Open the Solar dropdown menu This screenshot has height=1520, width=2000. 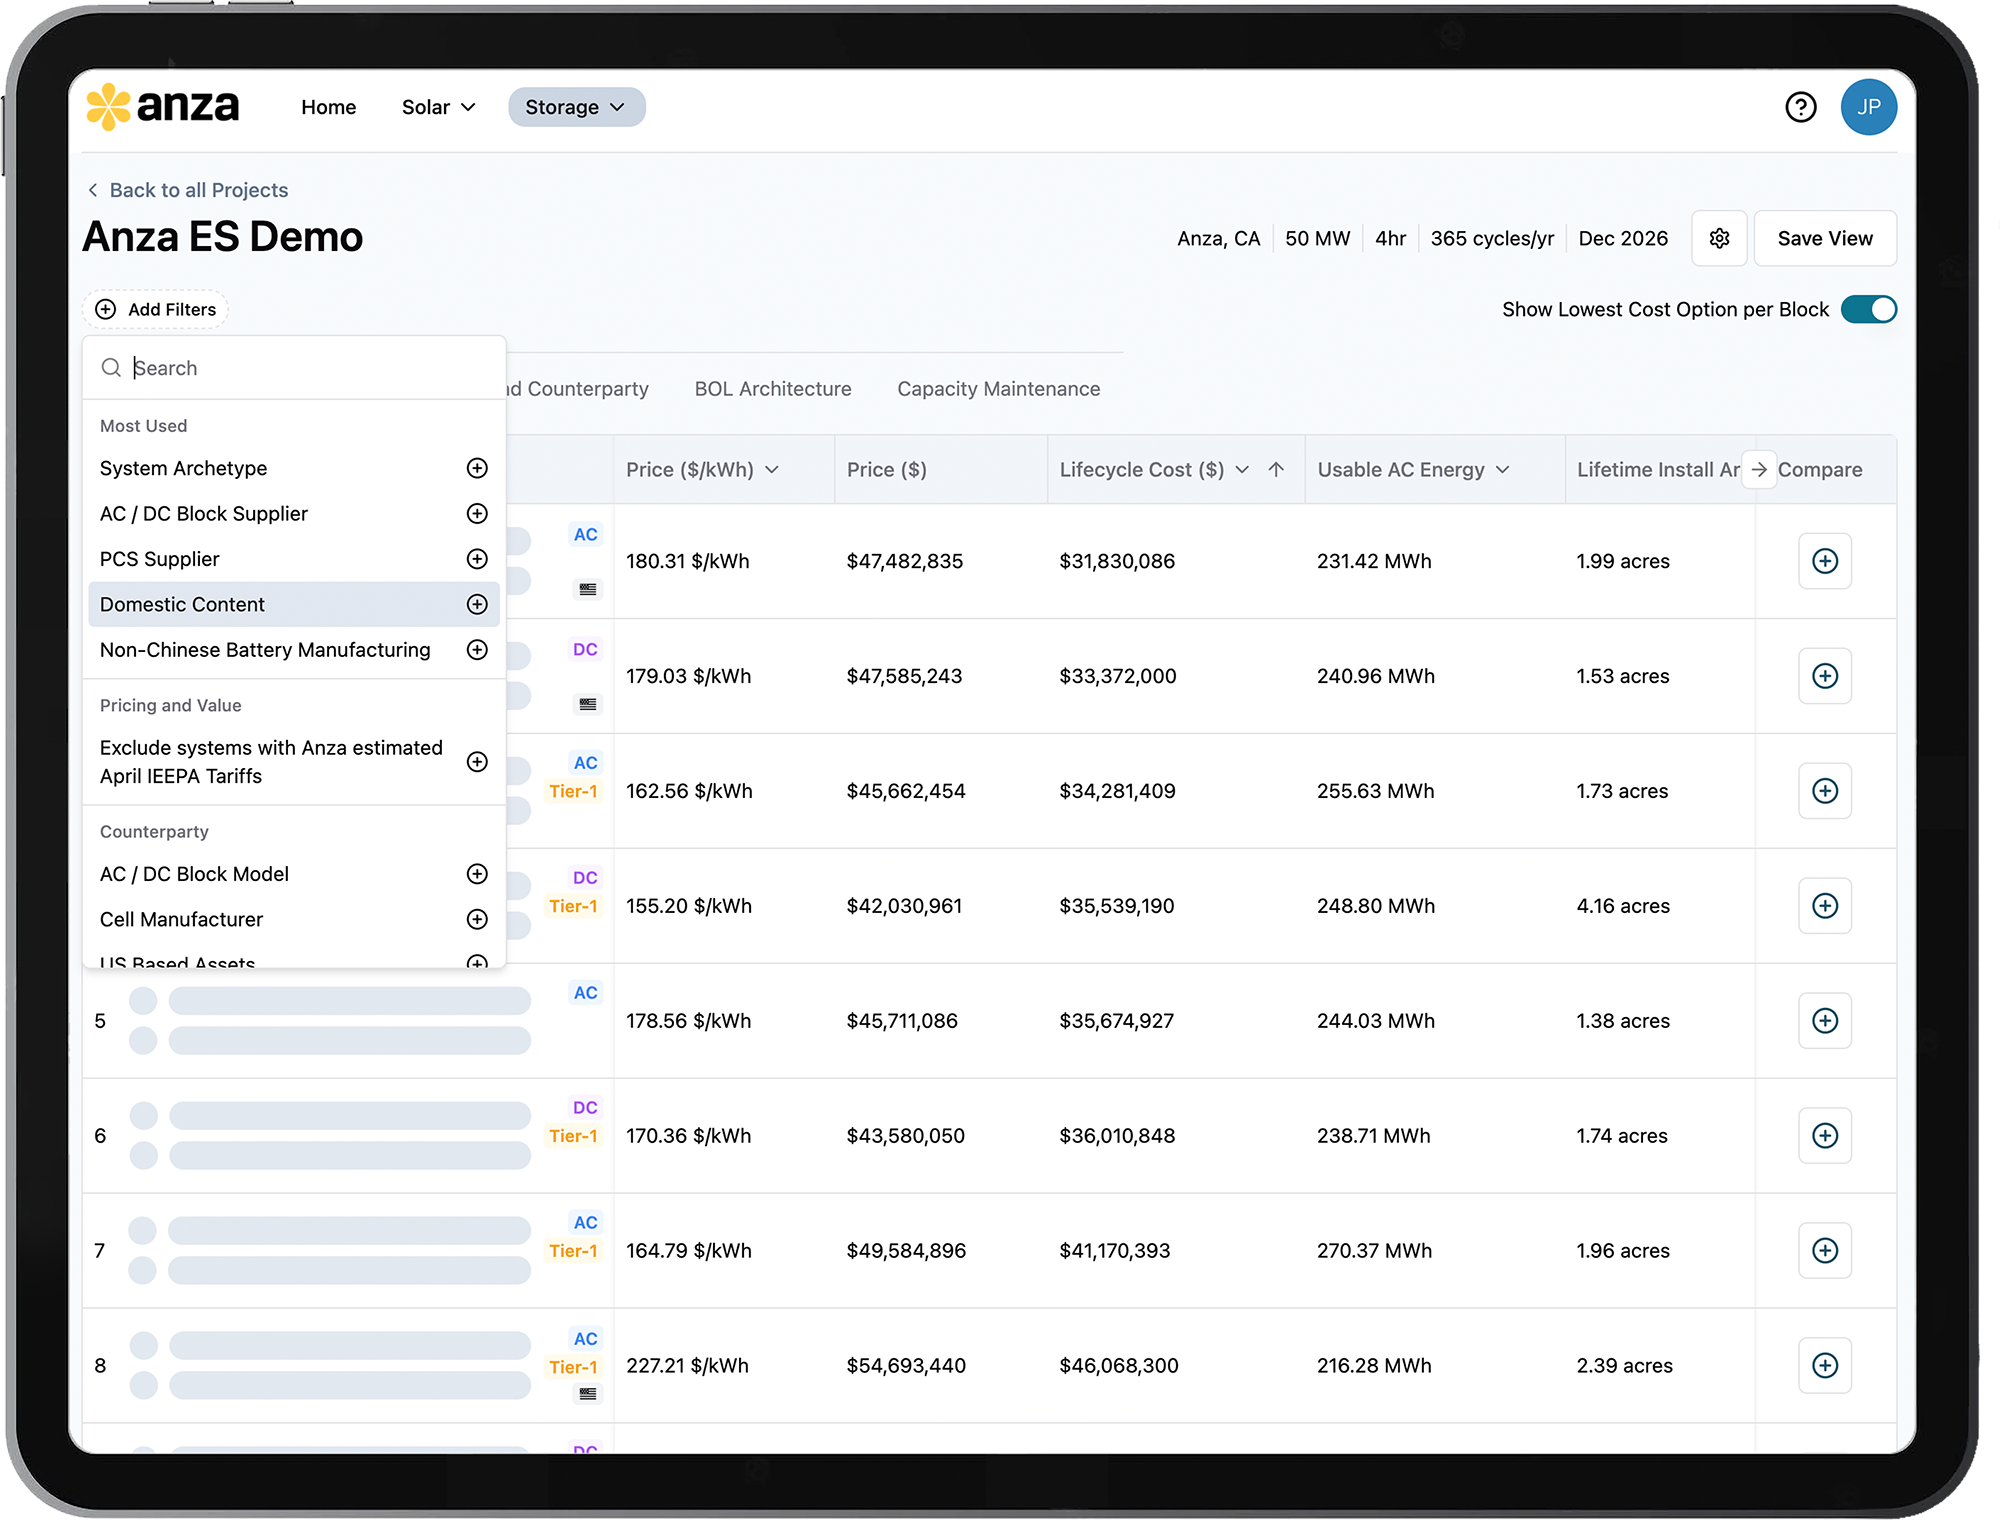click(438, 107)
